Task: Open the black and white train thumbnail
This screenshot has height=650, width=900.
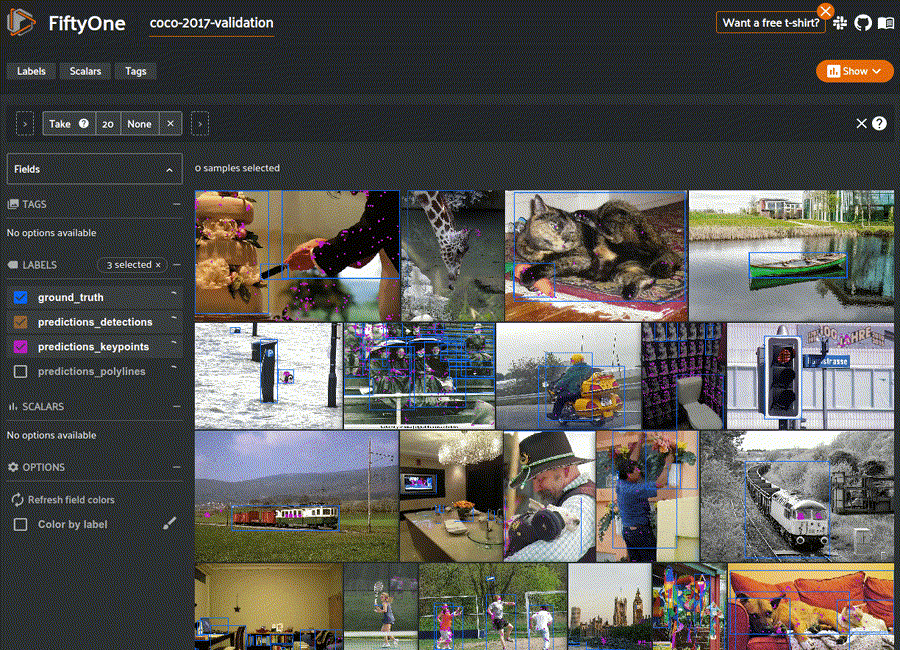Action: click(x=797, y=497)
